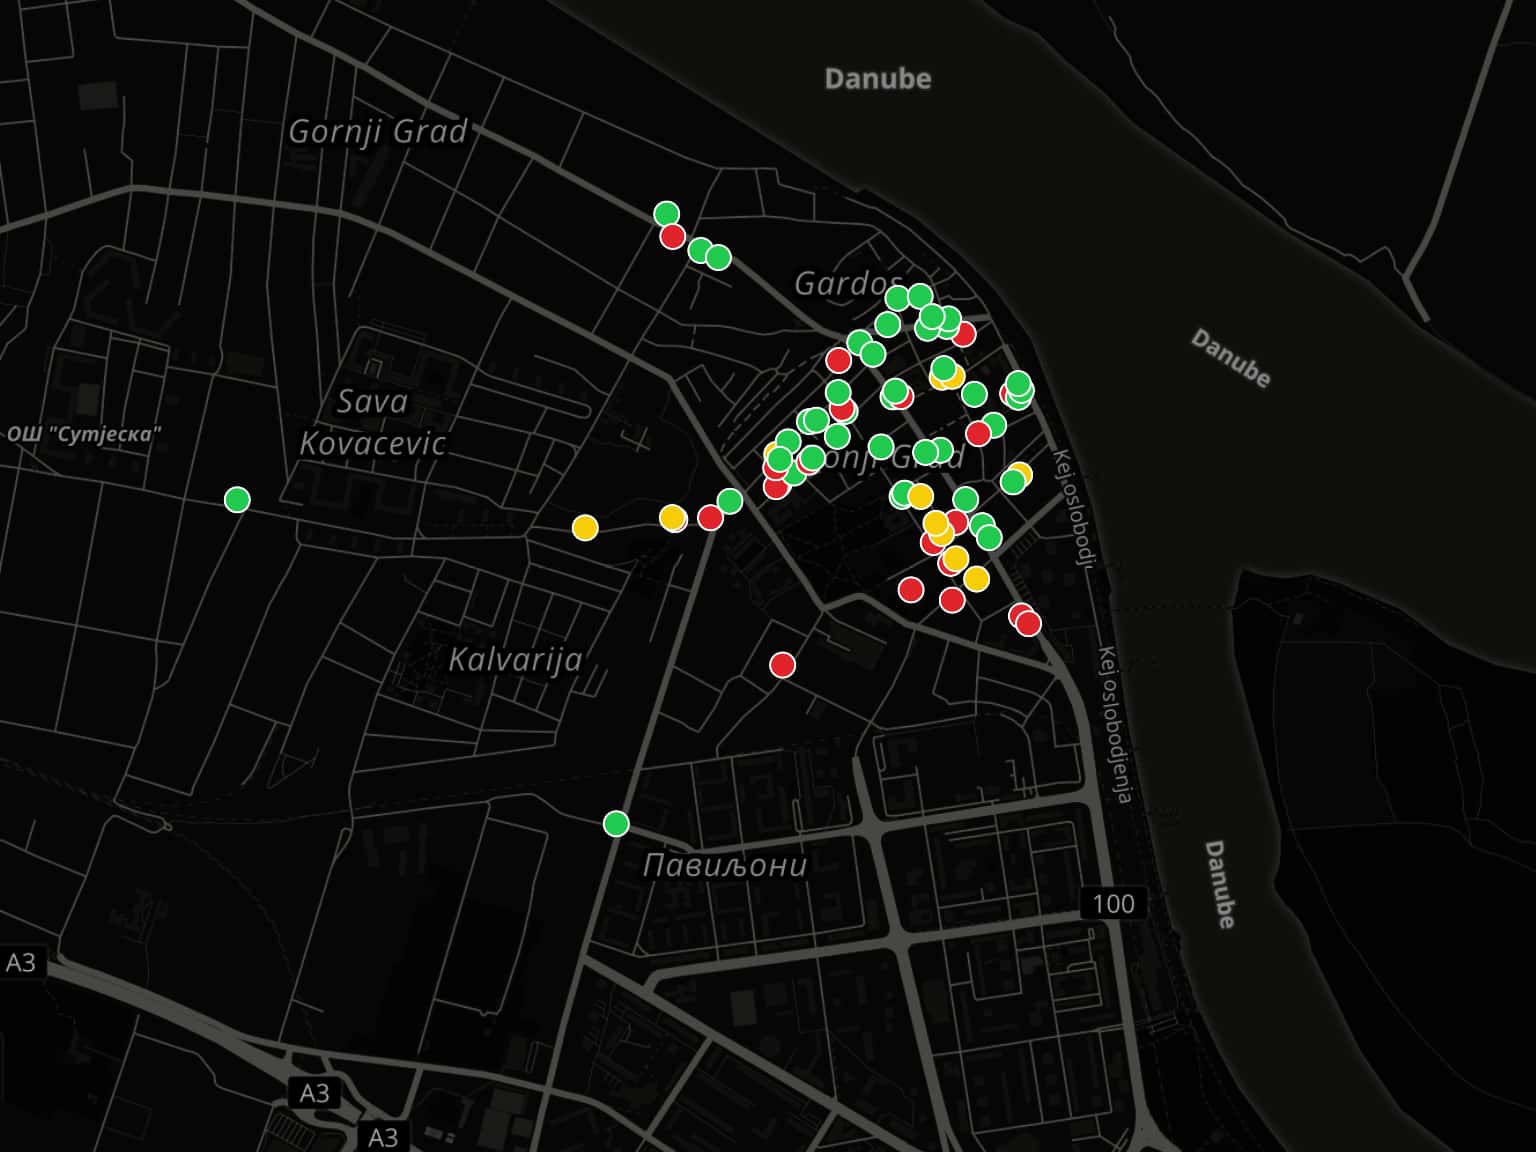Click the Павиљони area label
Image resolution: width=1536 pixels, height=1152 pixels.
tap(724, 865)
